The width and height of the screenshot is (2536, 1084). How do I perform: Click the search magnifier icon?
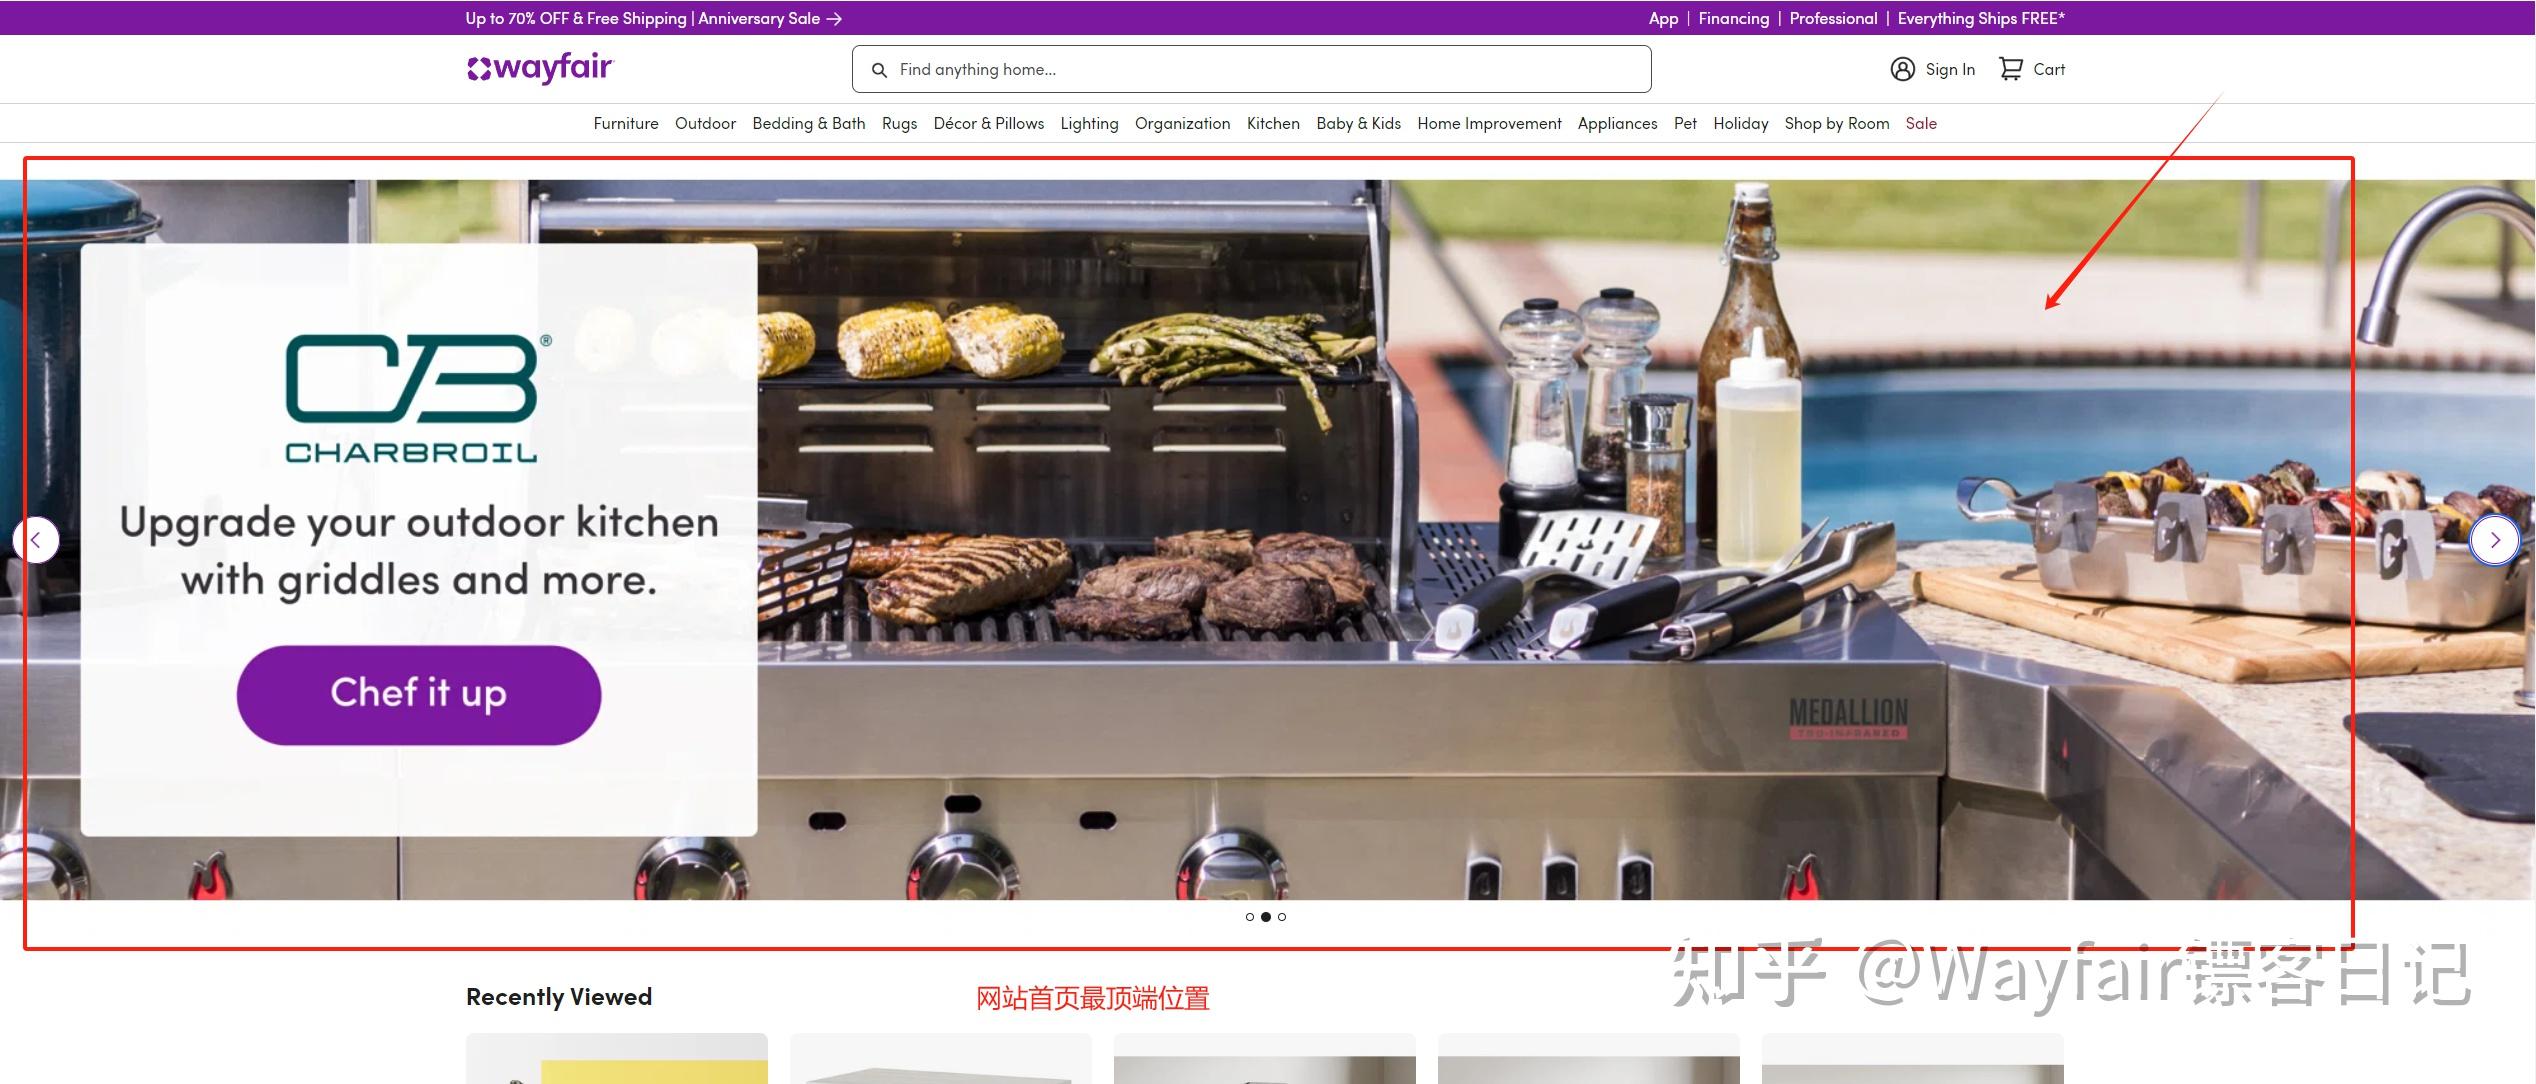879,69
